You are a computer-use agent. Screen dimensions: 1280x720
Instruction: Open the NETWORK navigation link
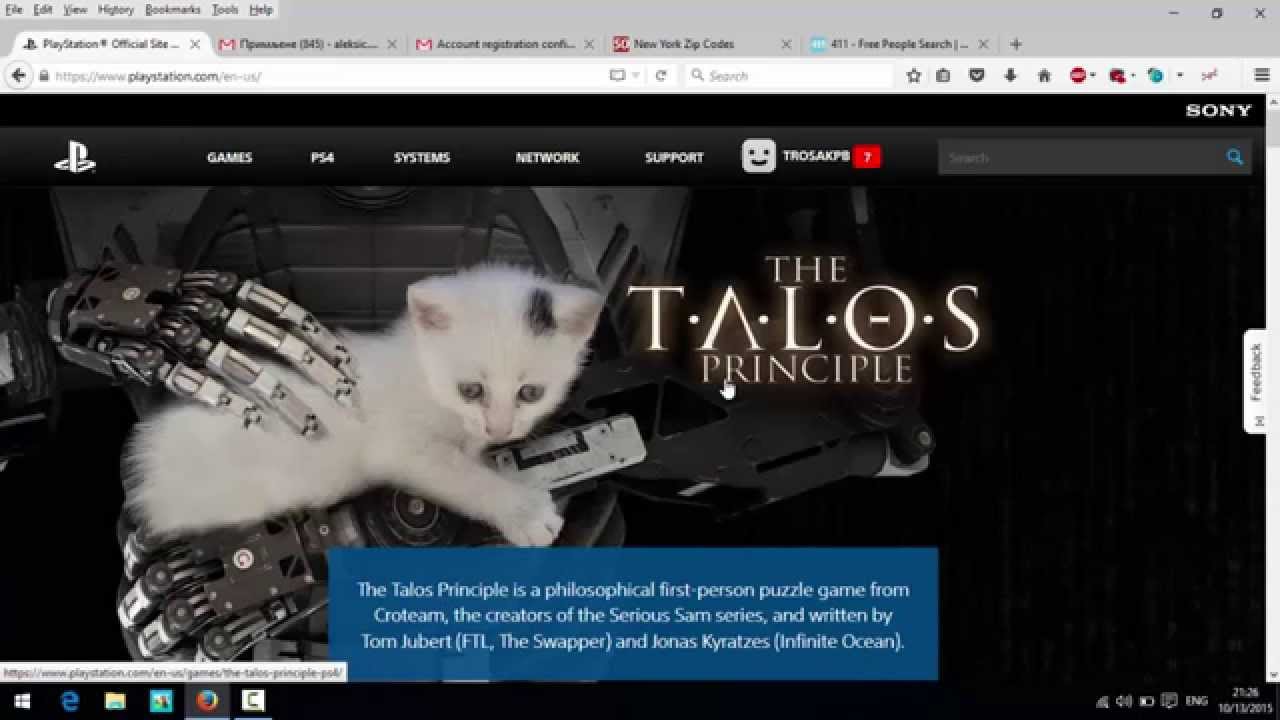point(547,157)
